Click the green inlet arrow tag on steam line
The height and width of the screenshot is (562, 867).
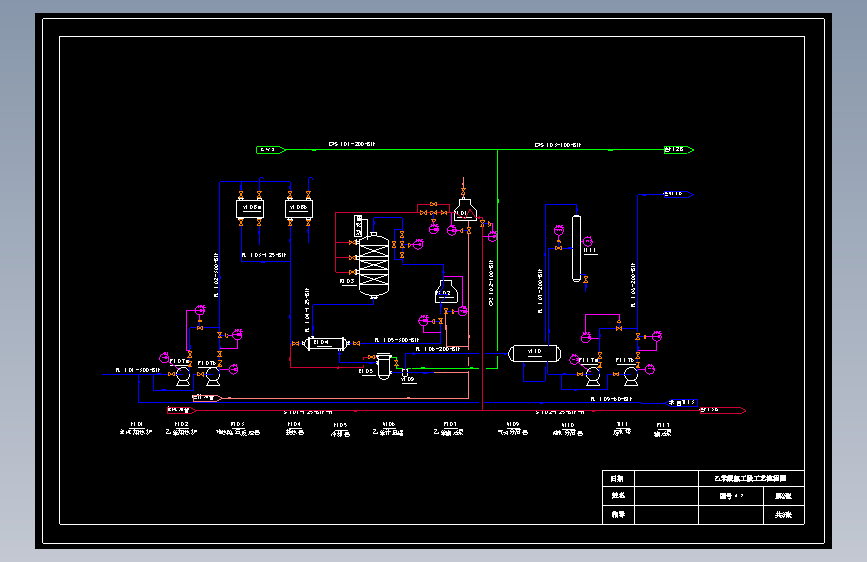click(271, 150)
